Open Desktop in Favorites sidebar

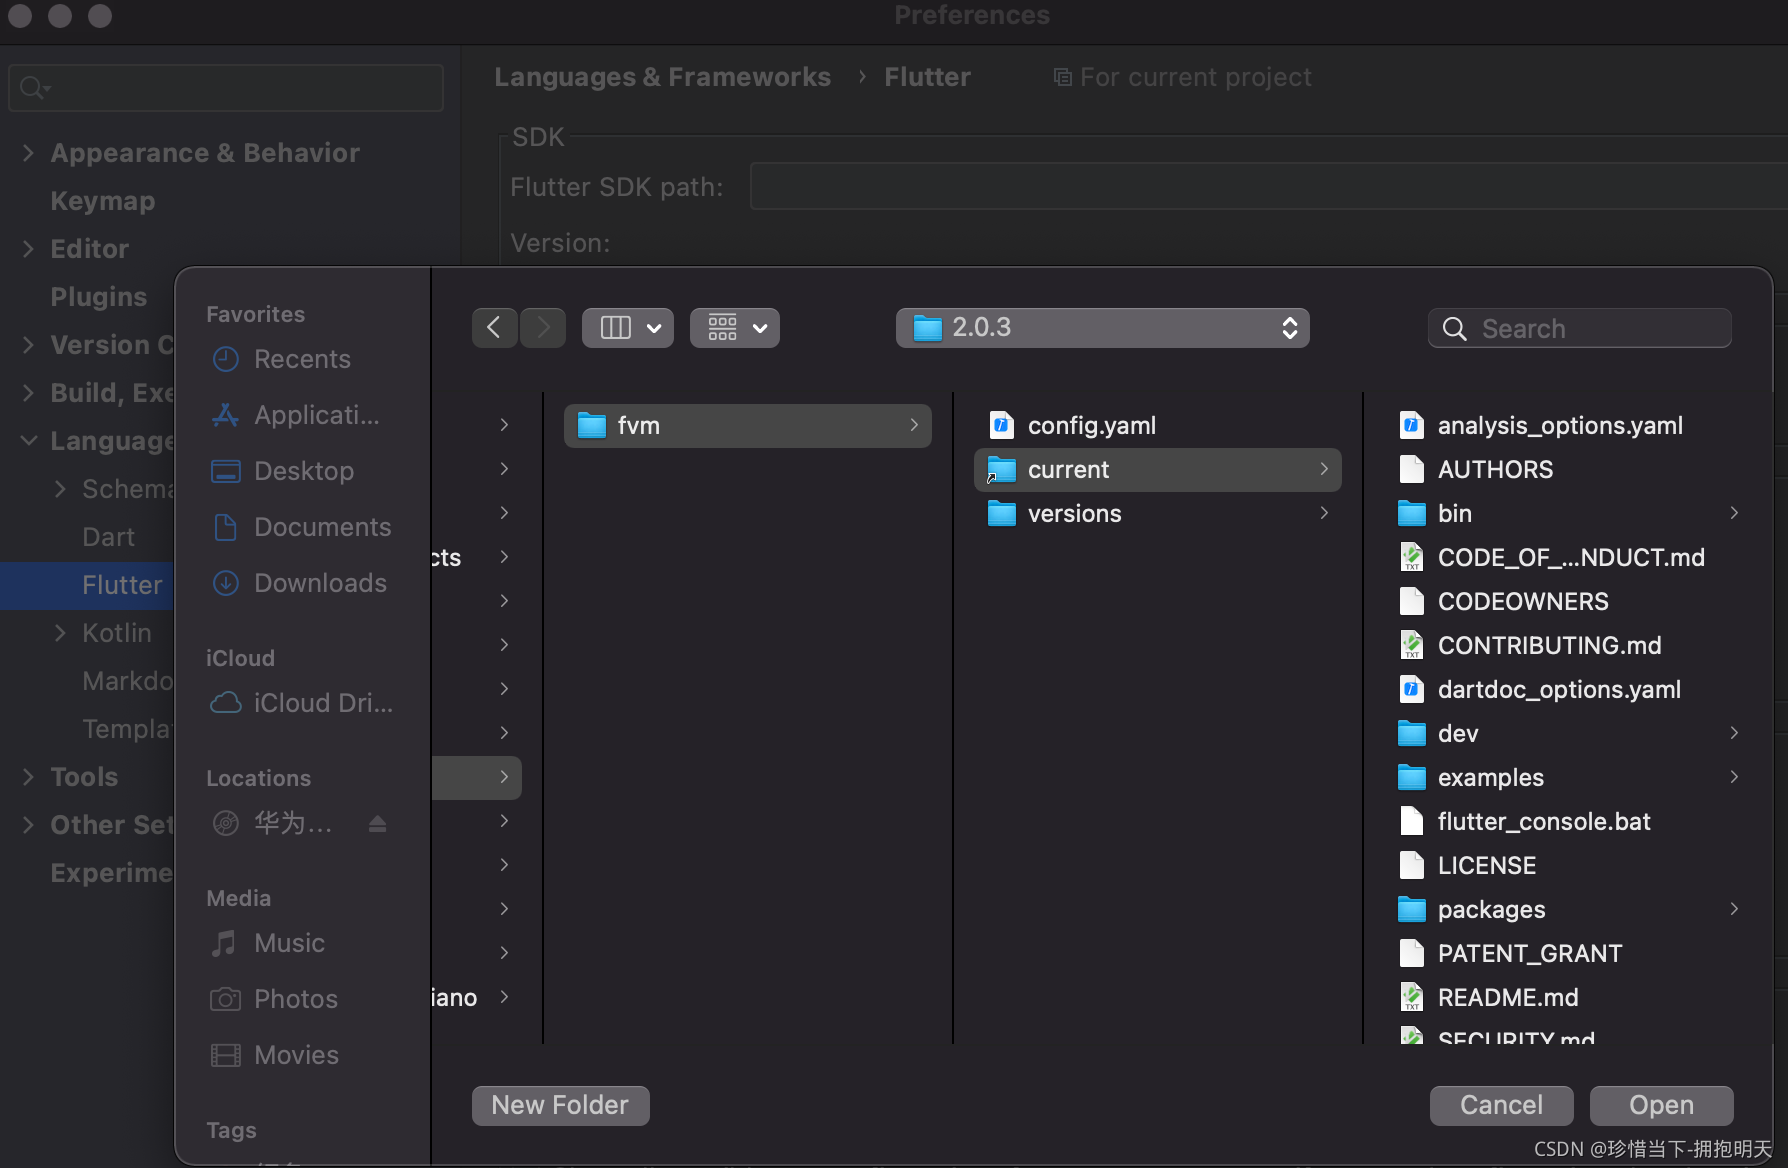pyautogui.click(x=302, y=471)
